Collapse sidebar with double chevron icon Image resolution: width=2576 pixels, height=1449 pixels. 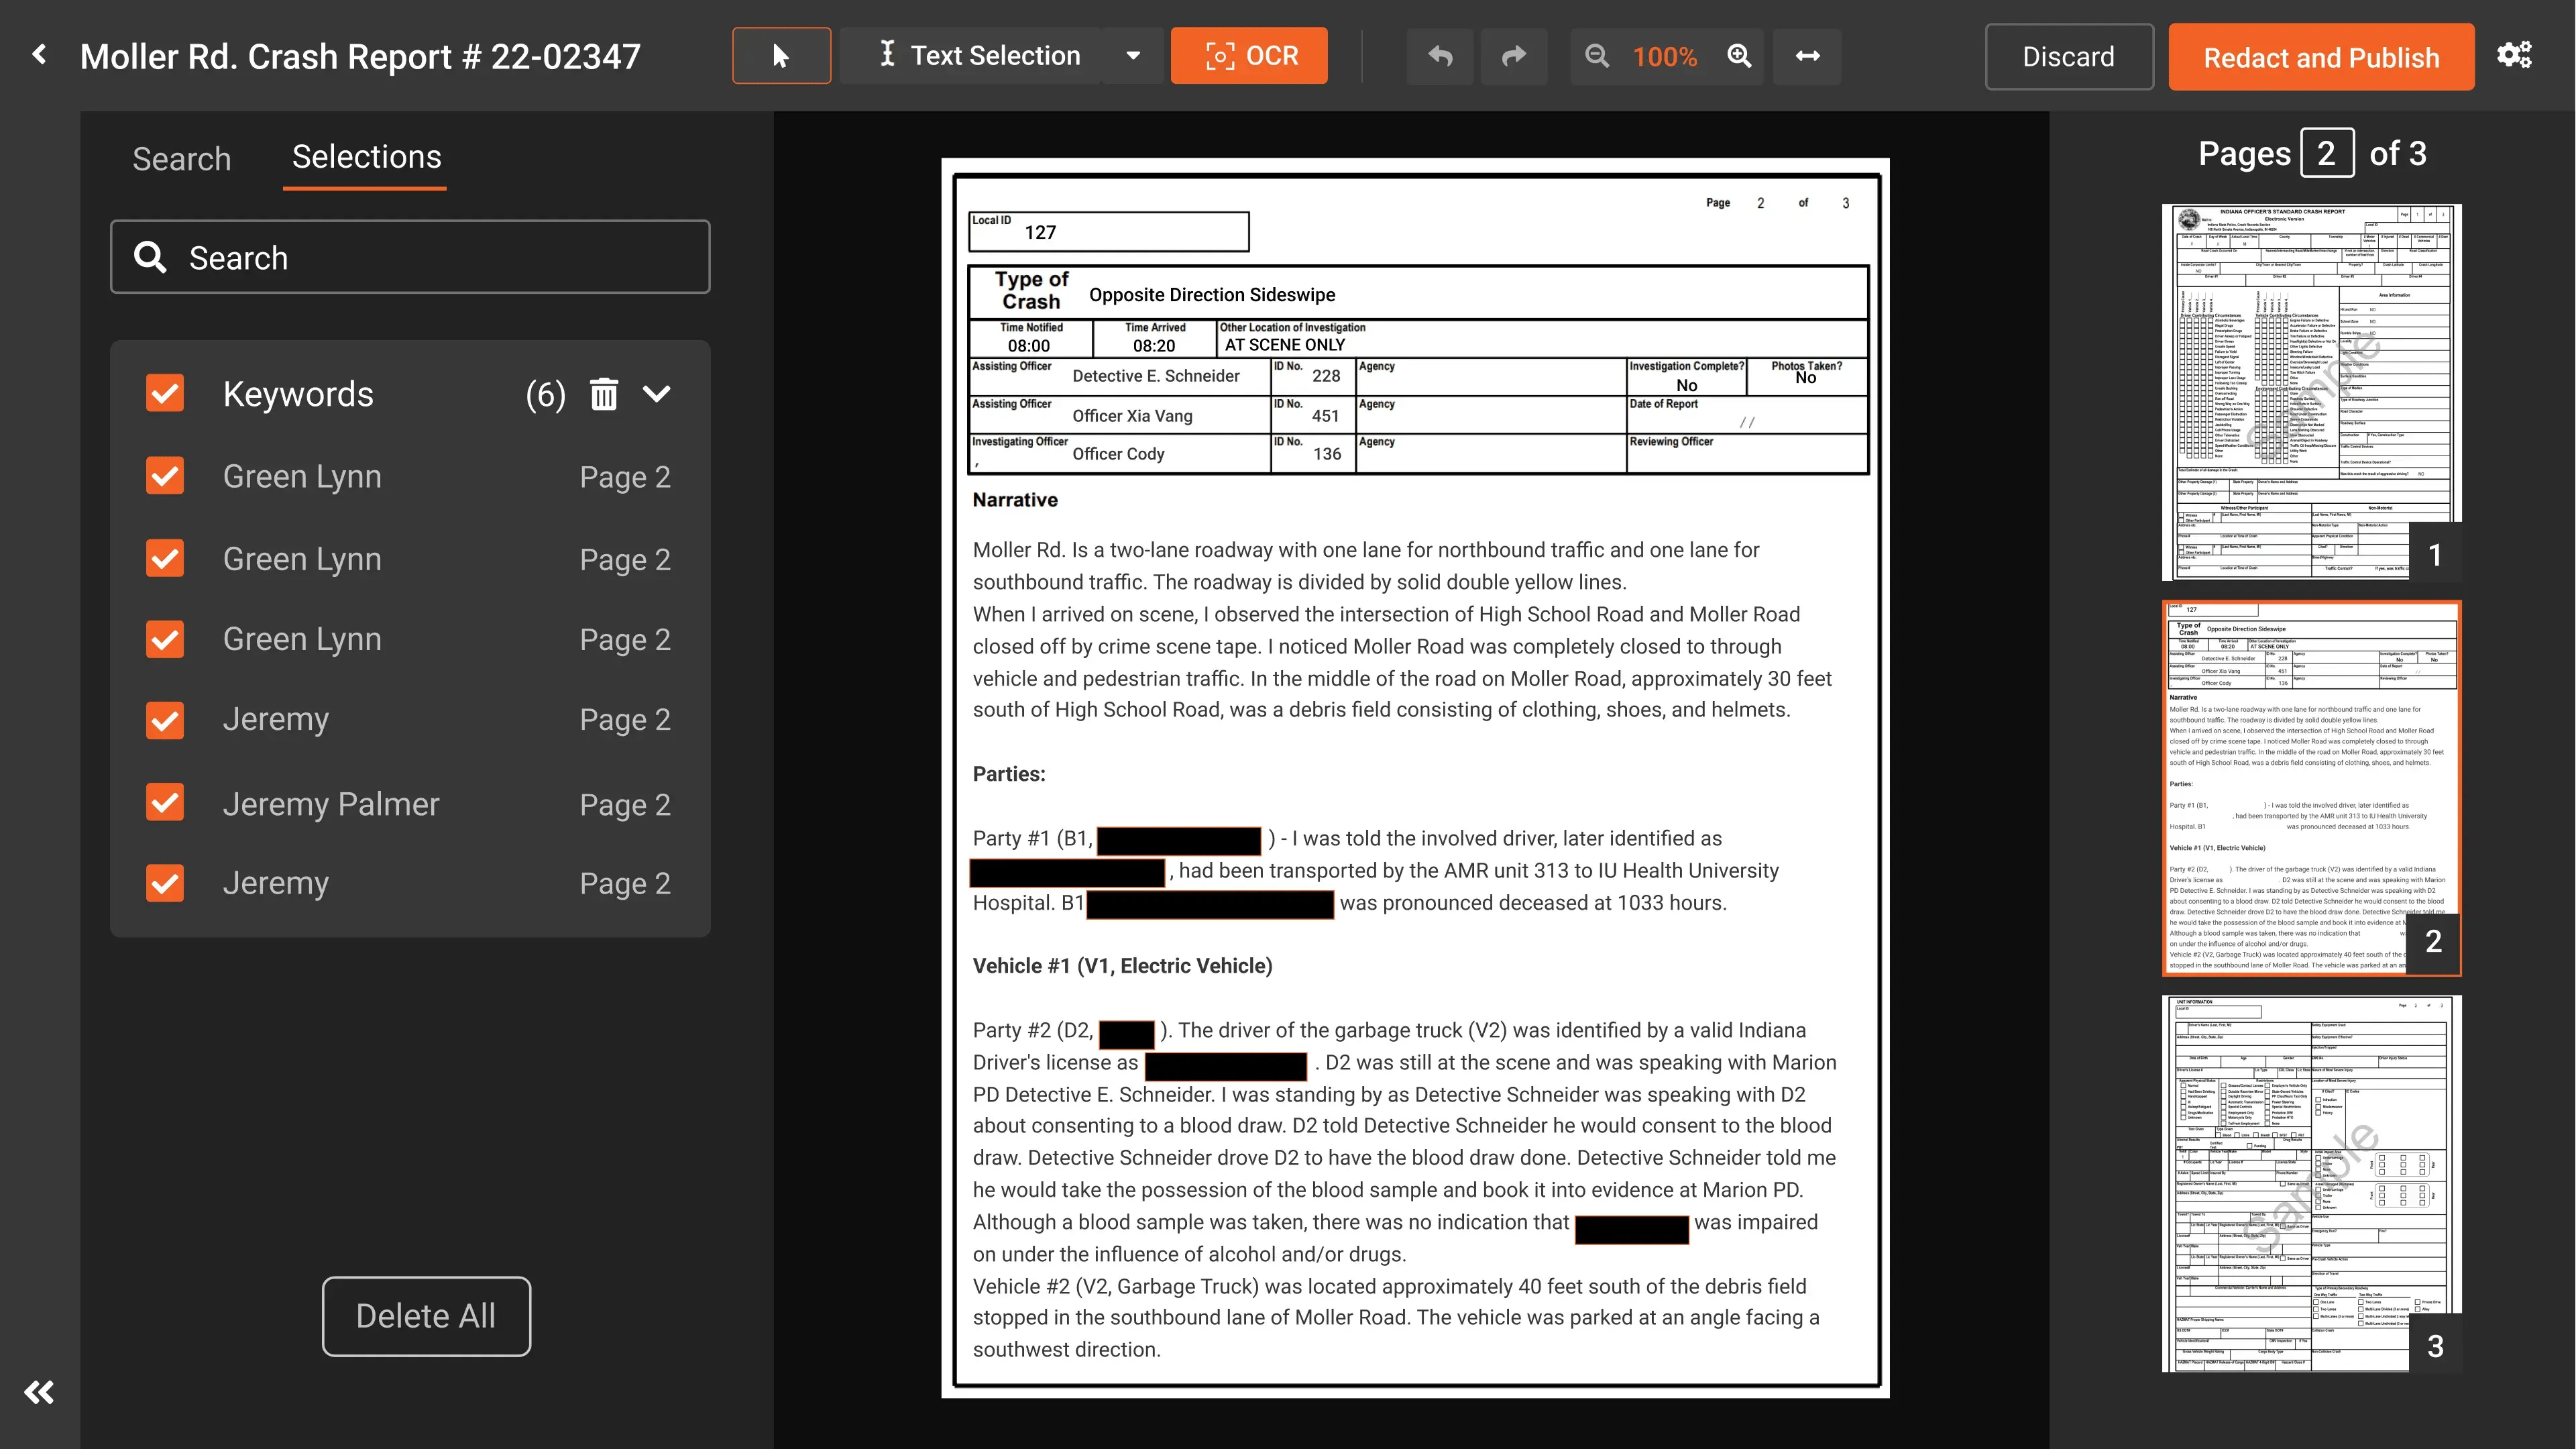39,1391
